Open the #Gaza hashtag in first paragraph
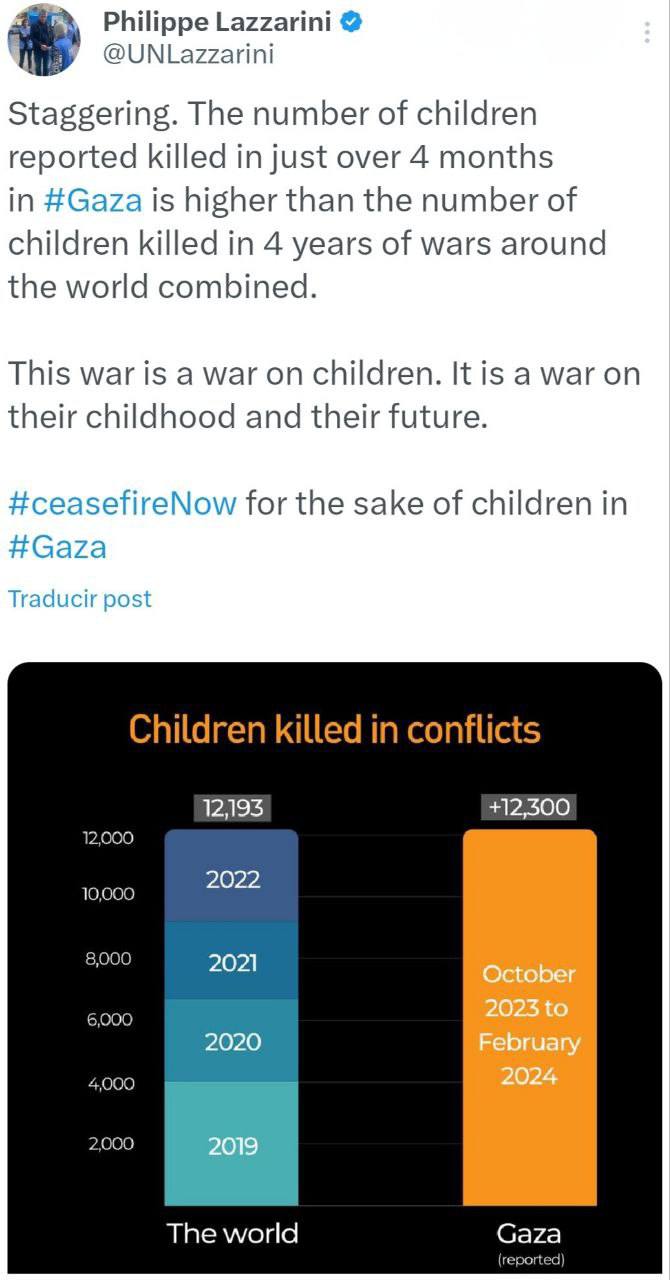 pos(95,200)
